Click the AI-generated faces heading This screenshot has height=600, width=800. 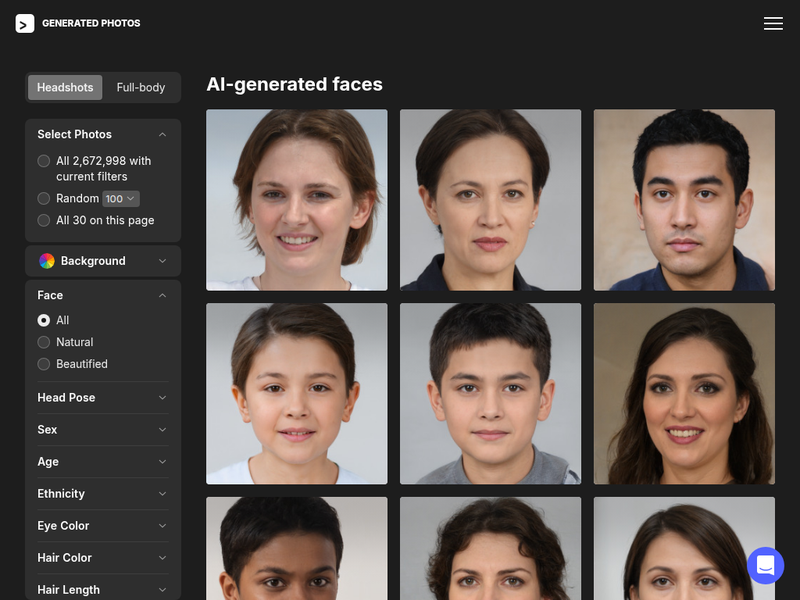[294, 84]
